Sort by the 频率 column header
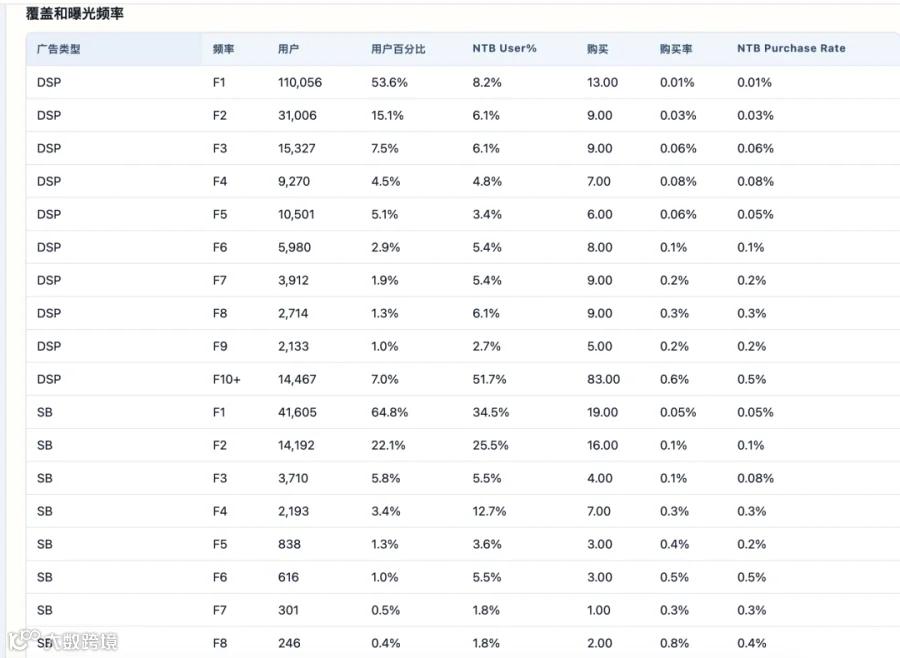 click(x=223, y=49)
